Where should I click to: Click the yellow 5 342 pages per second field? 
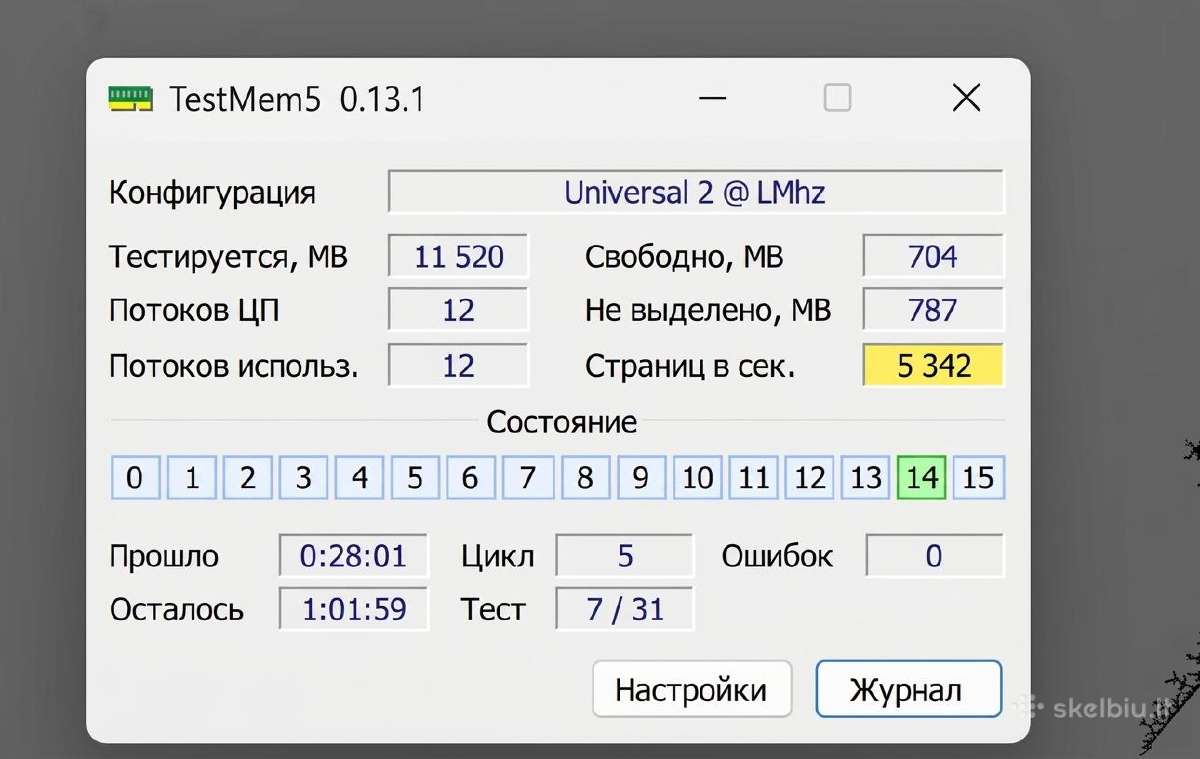point(933,366)
